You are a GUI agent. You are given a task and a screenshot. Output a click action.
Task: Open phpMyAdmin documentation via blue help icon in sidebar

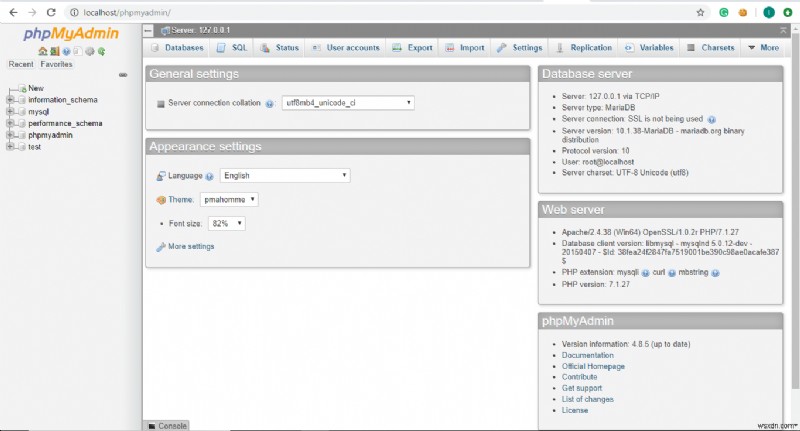click(x=66, y=51)
